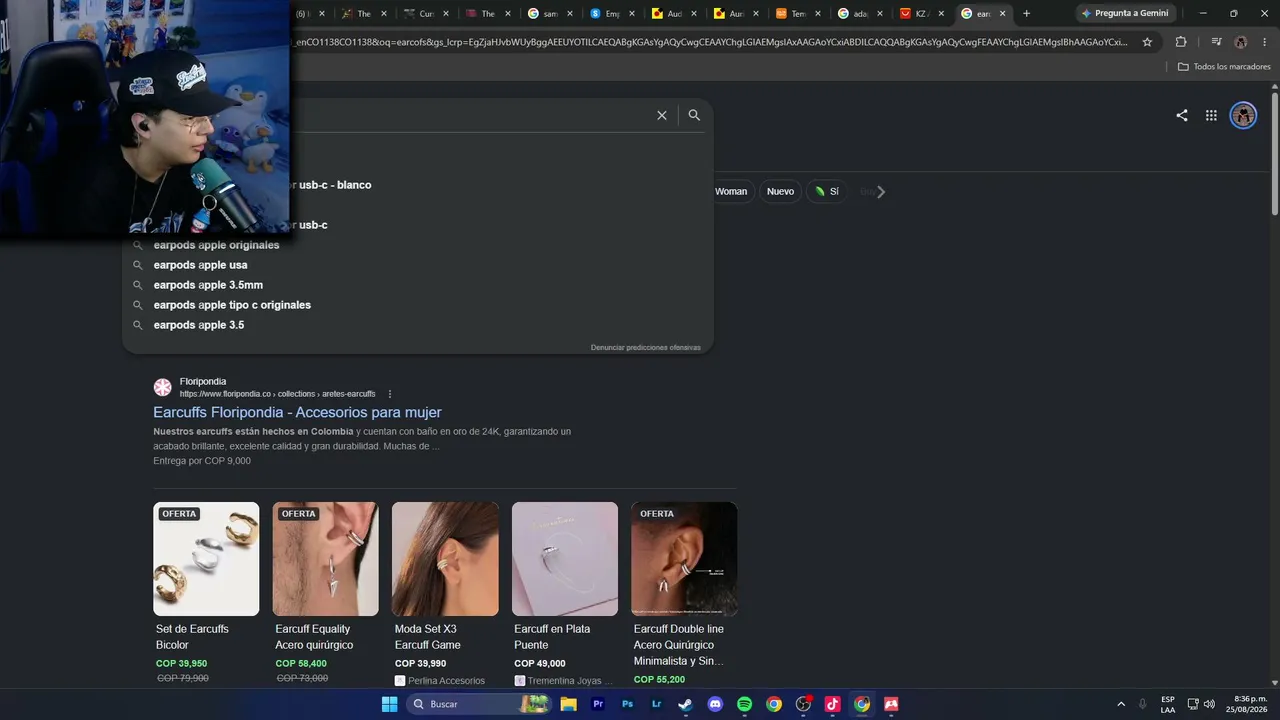
Task: Open the volume icon in system tray
Action: click(x=1209, y=704)
